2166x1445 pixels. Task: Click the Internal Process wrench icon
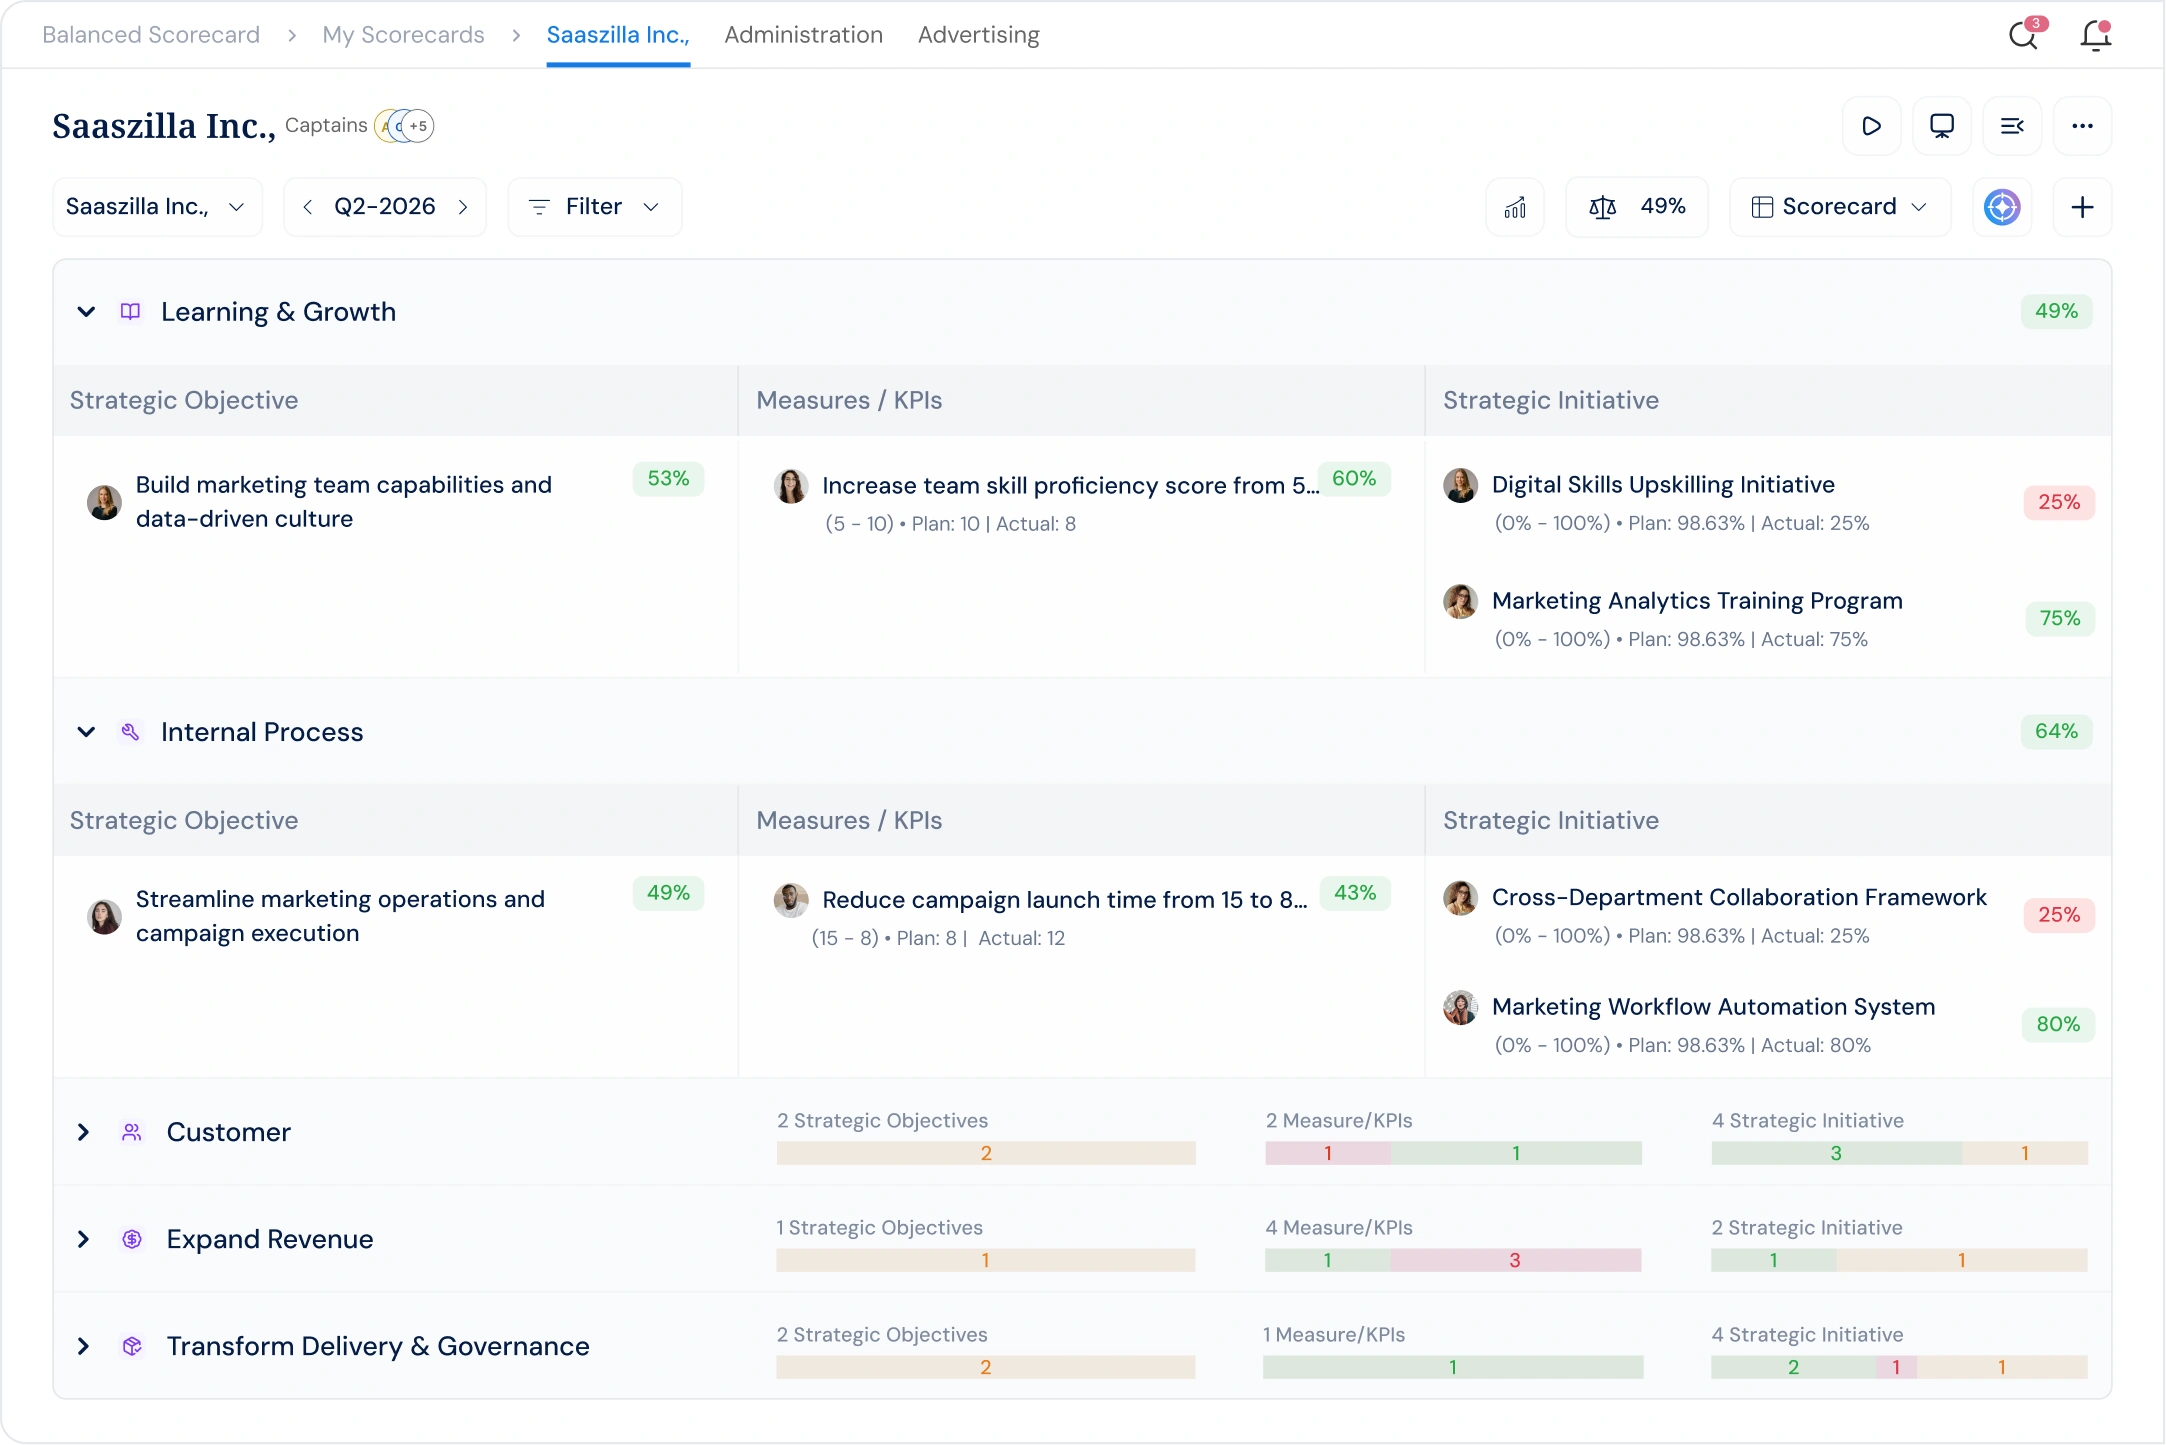click(x=131, y=732)
